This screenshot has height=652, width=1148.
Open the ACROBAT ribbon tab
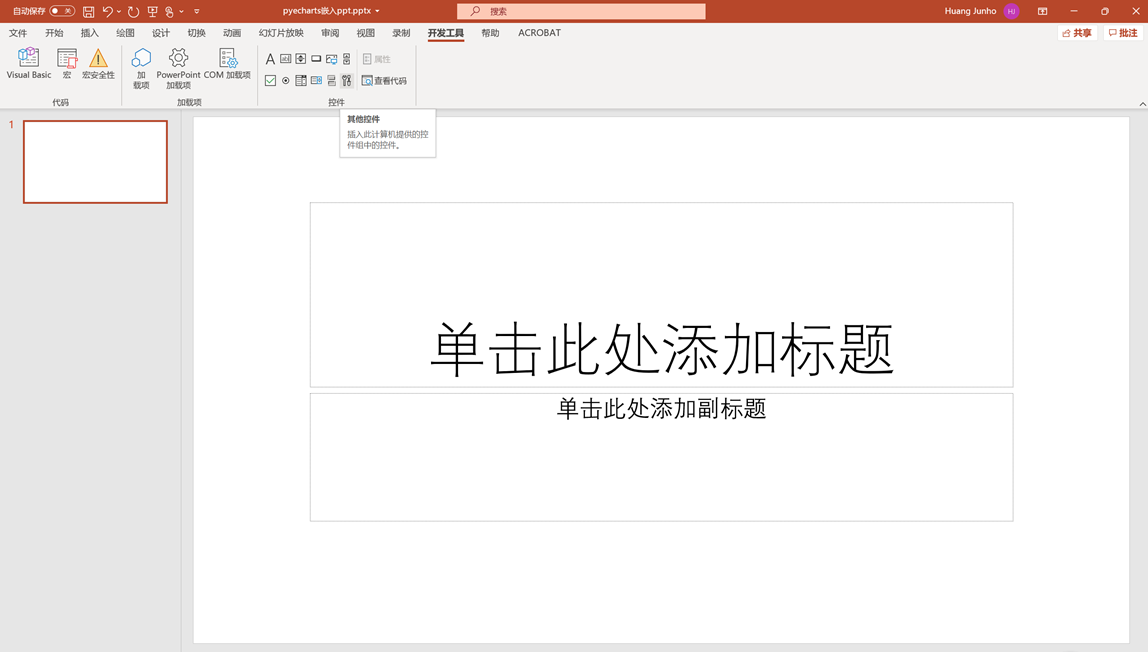click(x=539, y=32)
